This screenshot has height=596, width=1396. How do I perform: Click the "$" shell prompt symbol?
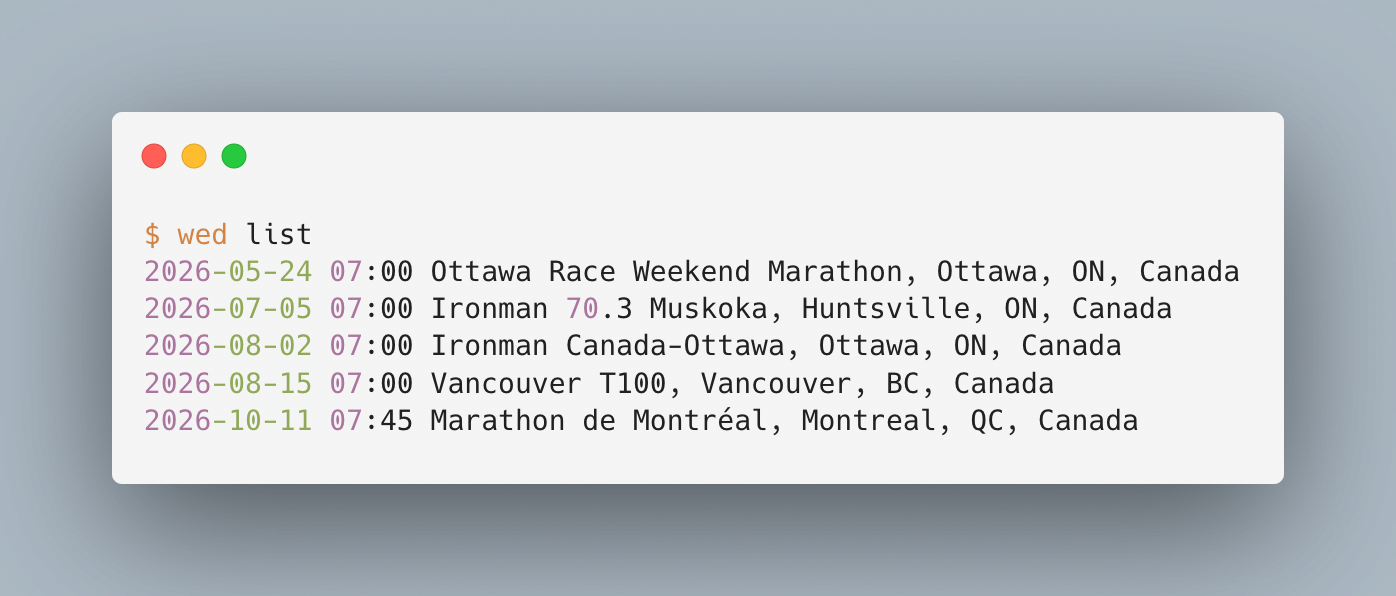(x=152, y=235)
